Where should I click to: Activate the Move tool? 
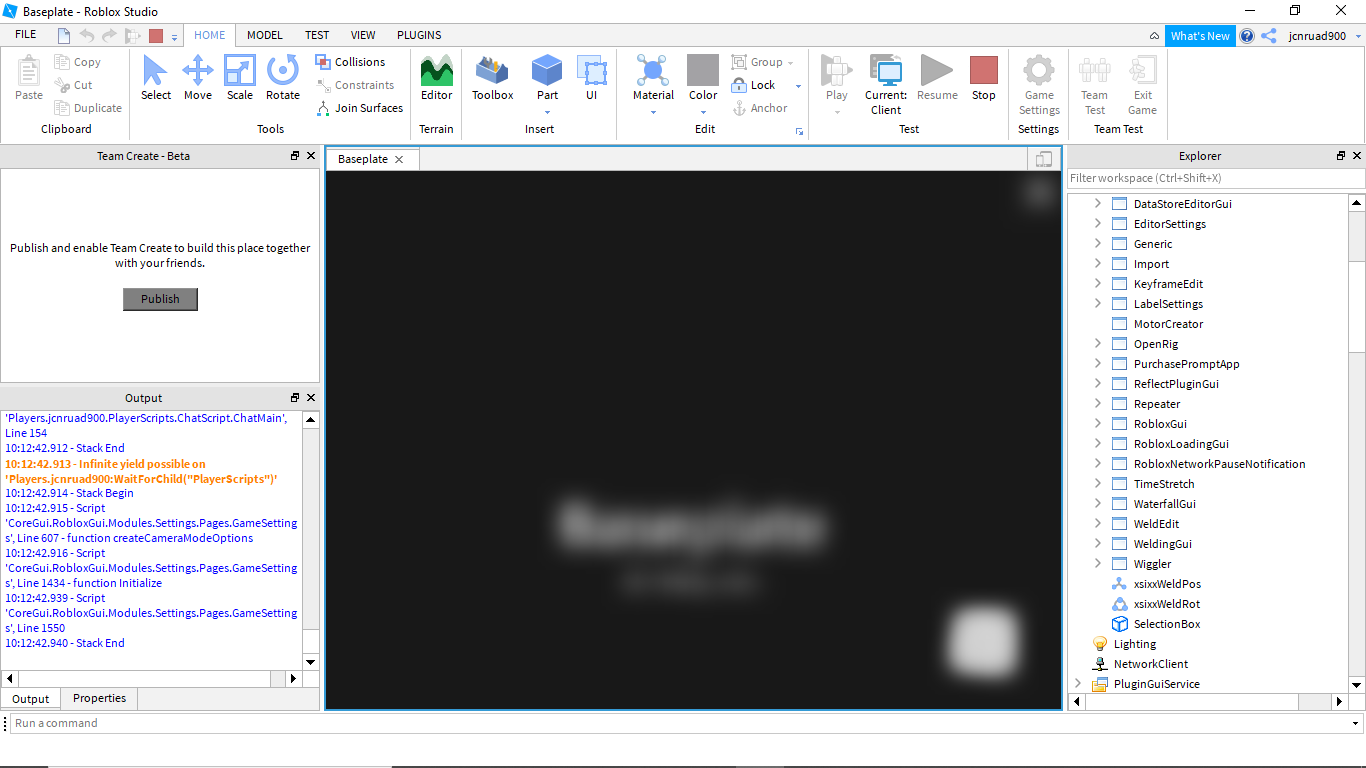(x=198, y=77)
